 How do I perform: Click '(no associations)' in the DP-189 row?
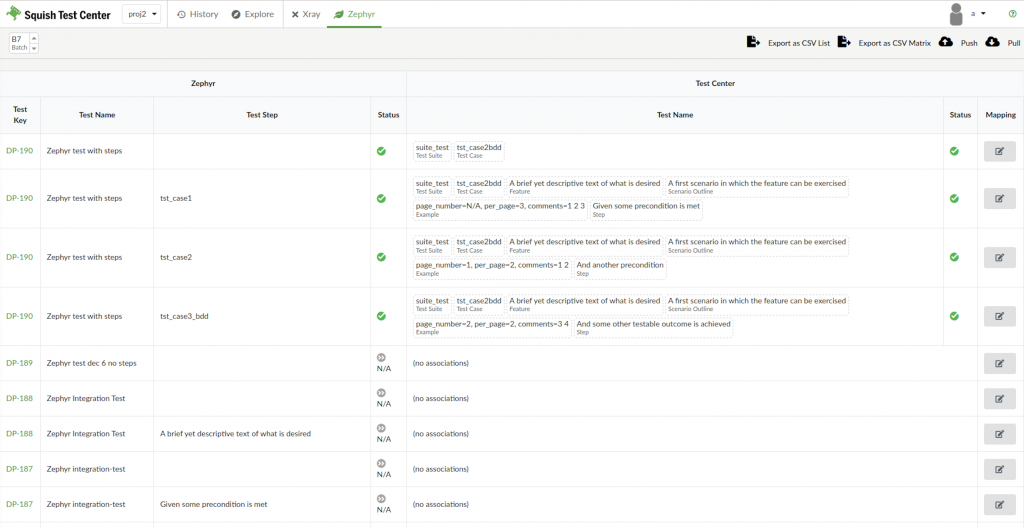[441, 363]
